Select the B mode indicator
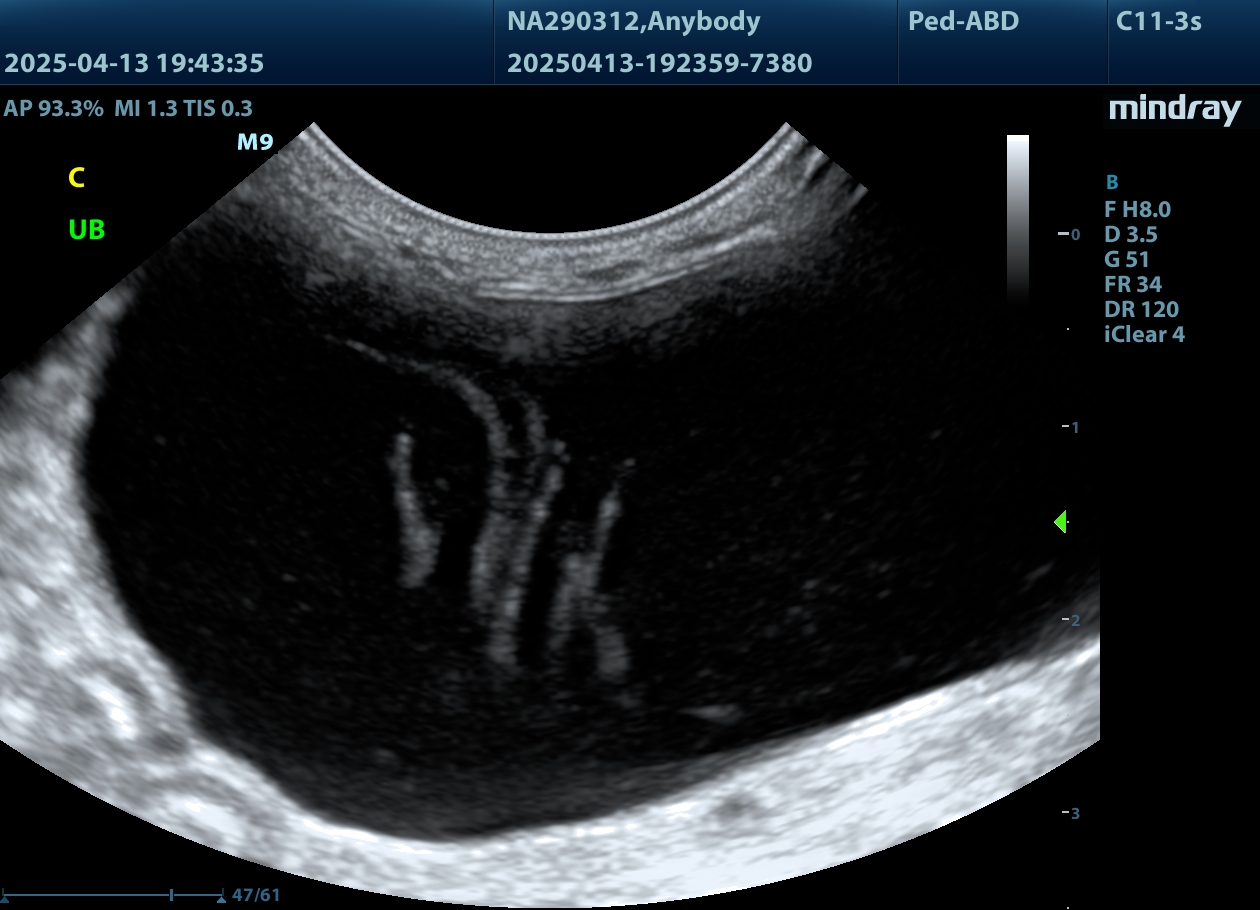 click(x=1112, y=183)
